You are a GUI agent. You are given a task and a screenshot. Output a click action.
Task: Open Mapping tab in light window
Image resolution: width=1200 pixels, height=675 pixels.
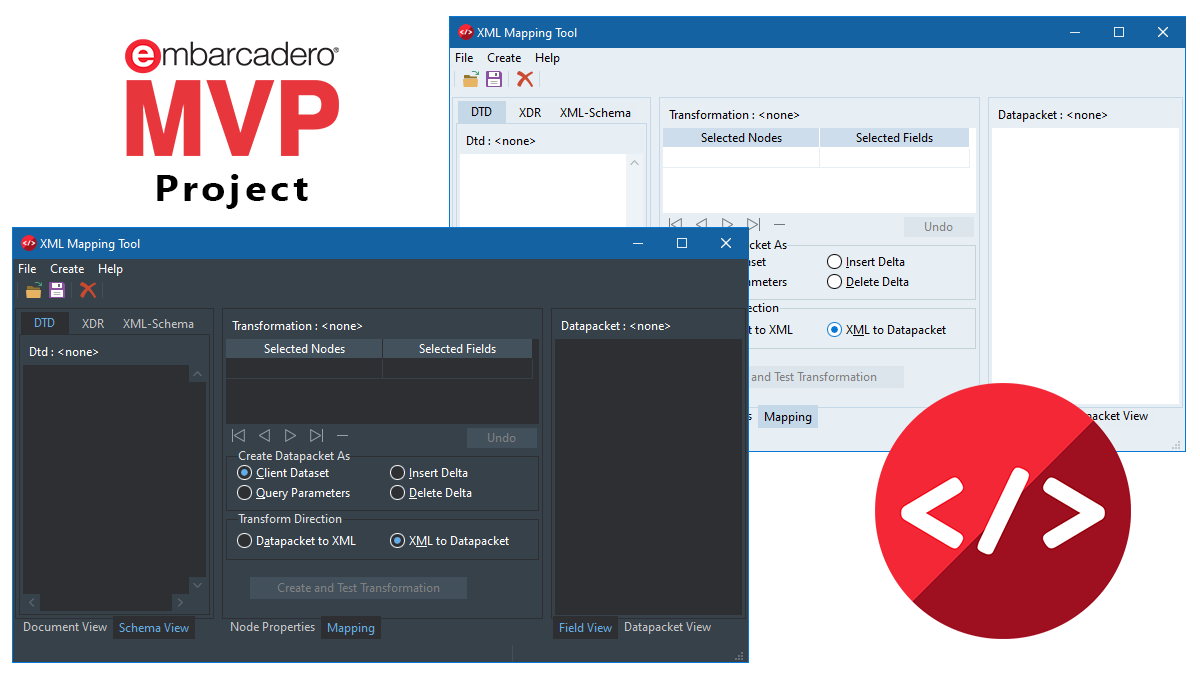point(788,417)
